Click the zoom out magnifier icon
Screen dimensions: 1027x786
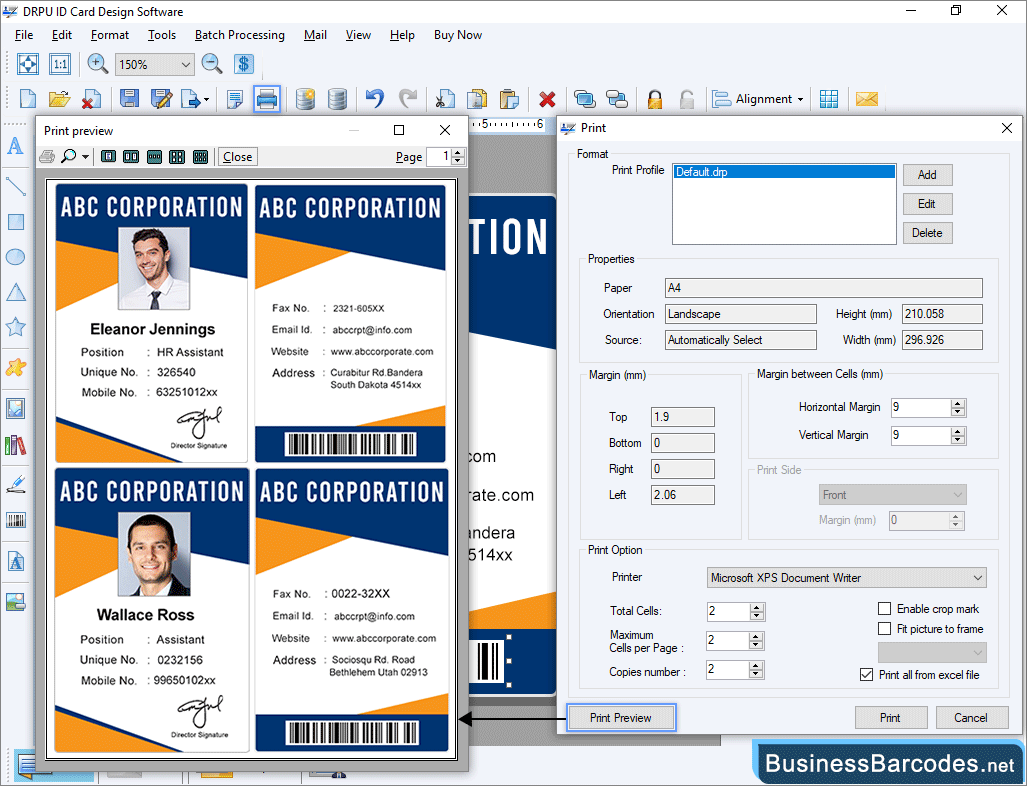point(212,64)
